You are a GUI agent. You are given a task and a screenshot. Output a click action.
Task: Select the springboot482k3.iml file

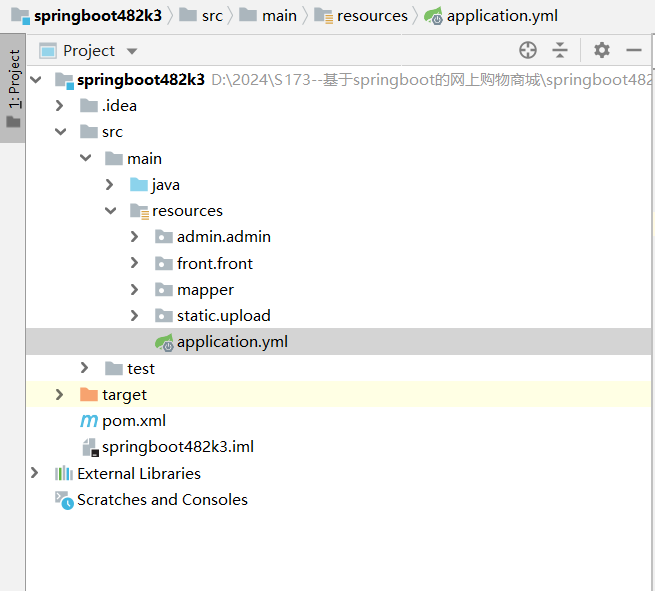(x=170, y=447)
